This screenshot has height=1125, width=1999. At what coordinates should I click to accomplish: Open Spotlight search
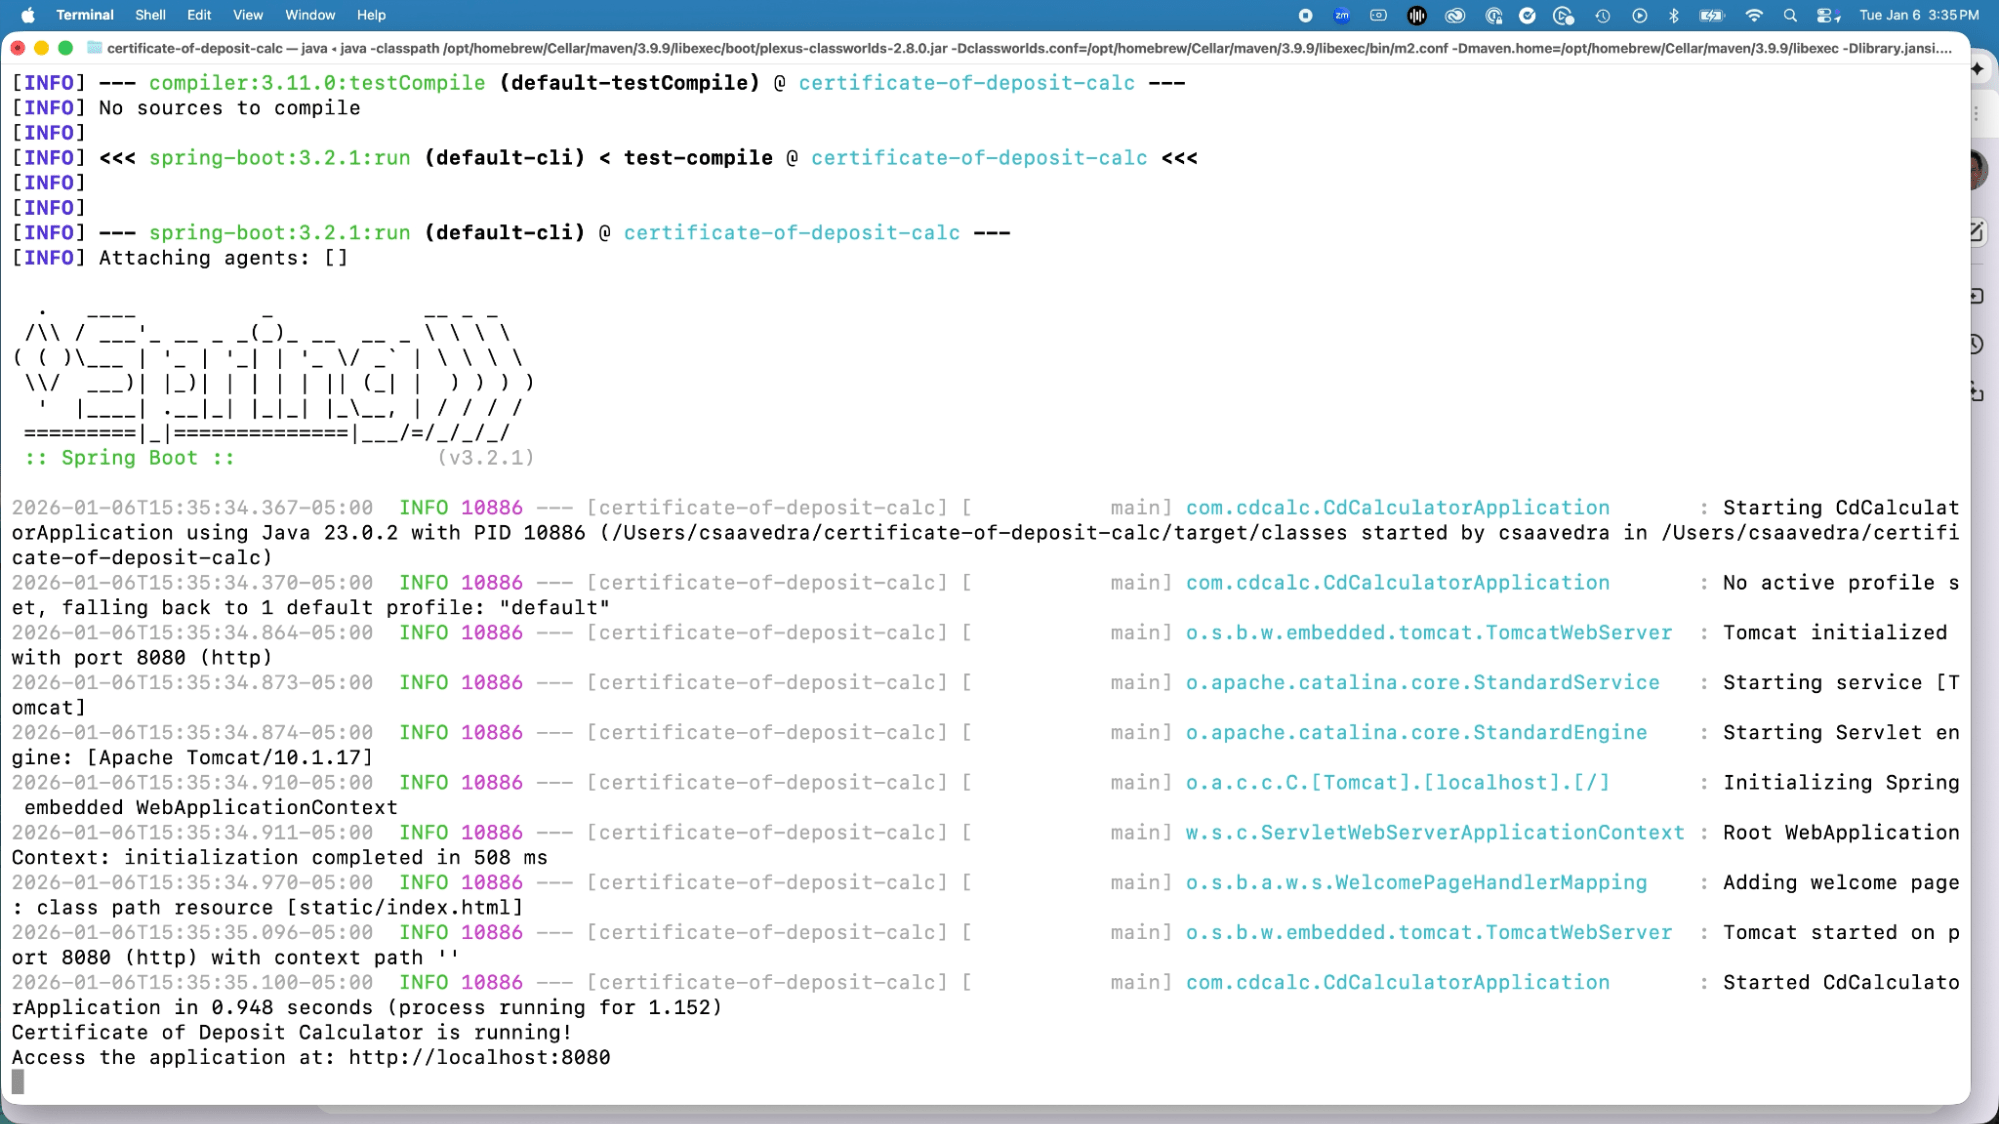pos(1789,15)
